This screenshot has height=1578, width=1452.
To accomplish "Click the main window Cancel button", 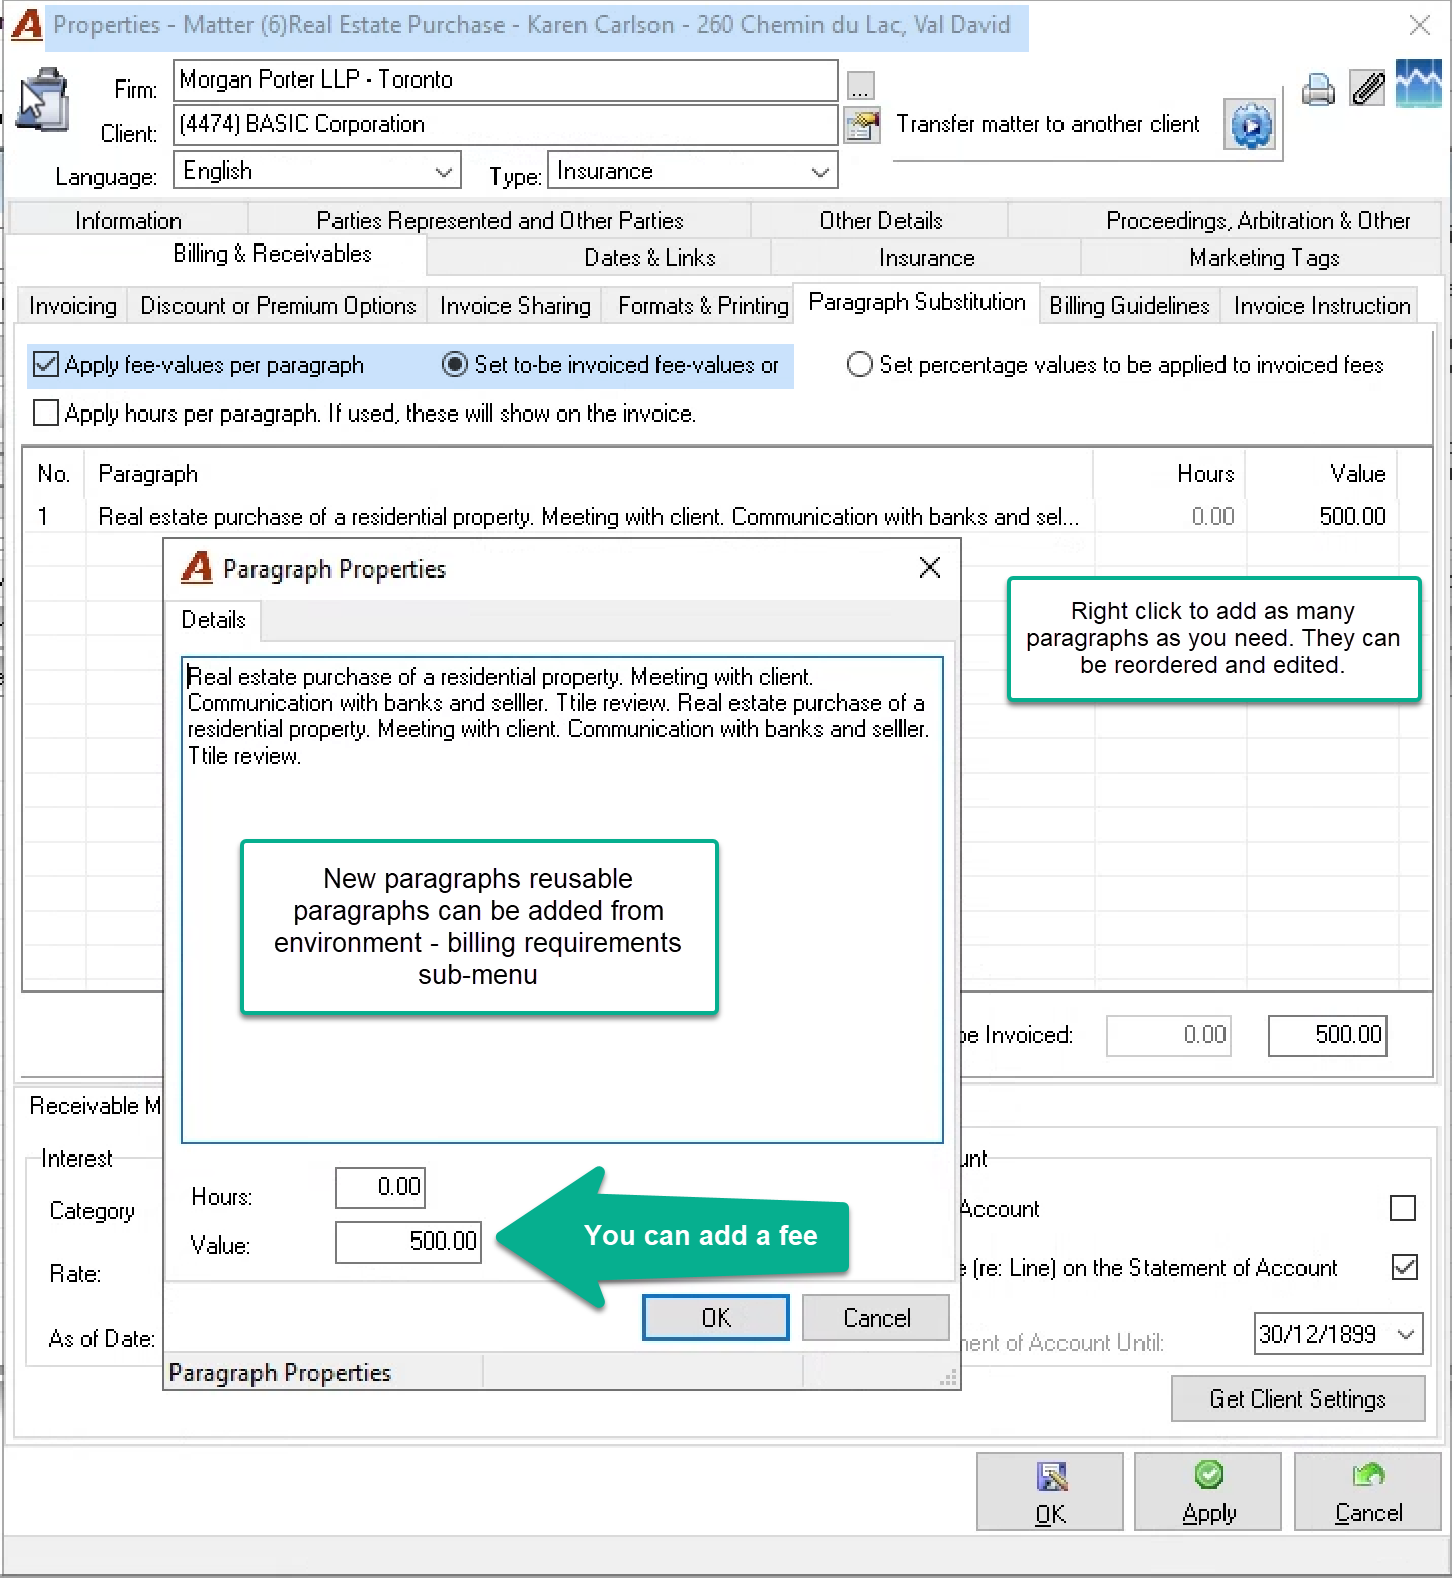I will click(x=1368, y=1492).
